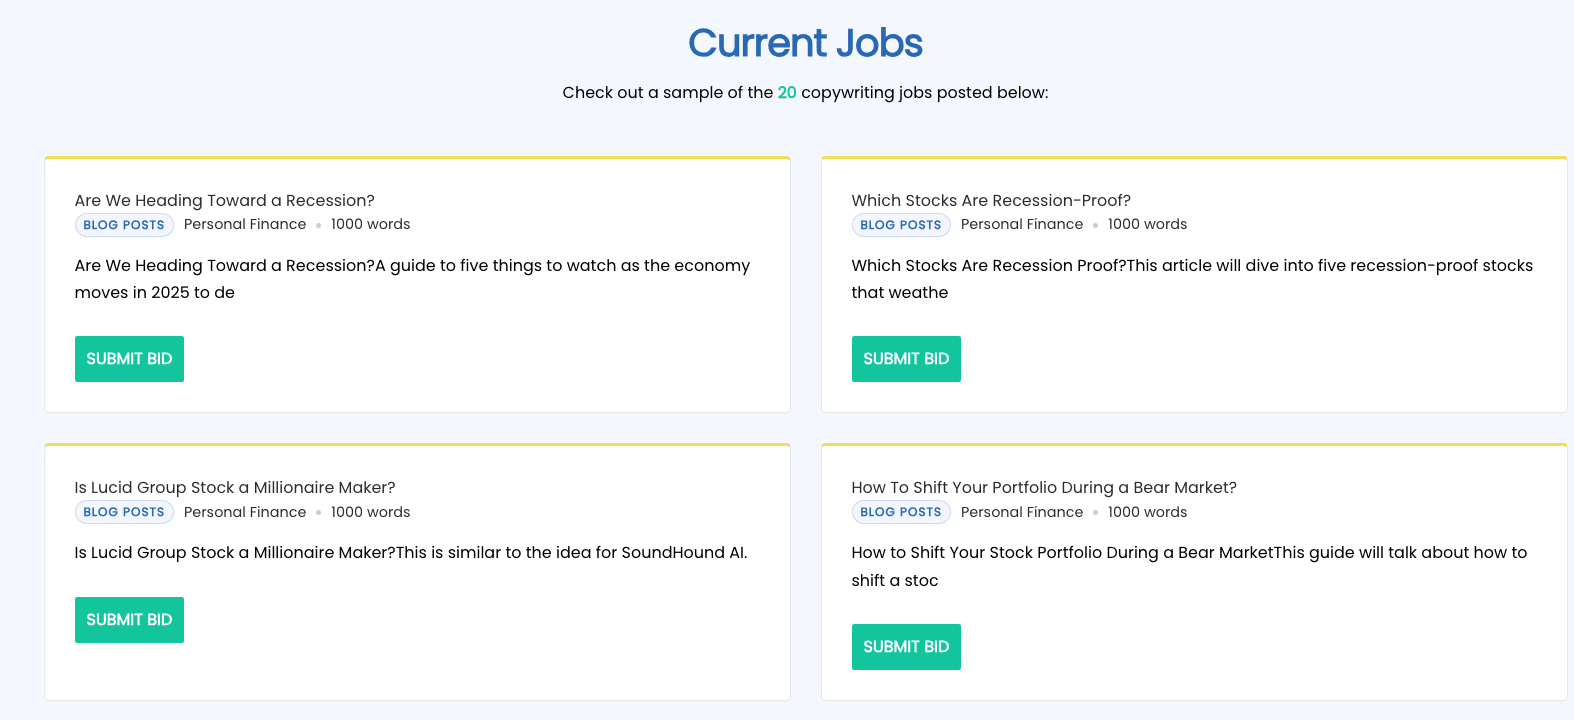This screenshot has height=720, width=1574.
Task: Click the Current Jobs heading
Action: pyautogui.click(x=805, y=43)
